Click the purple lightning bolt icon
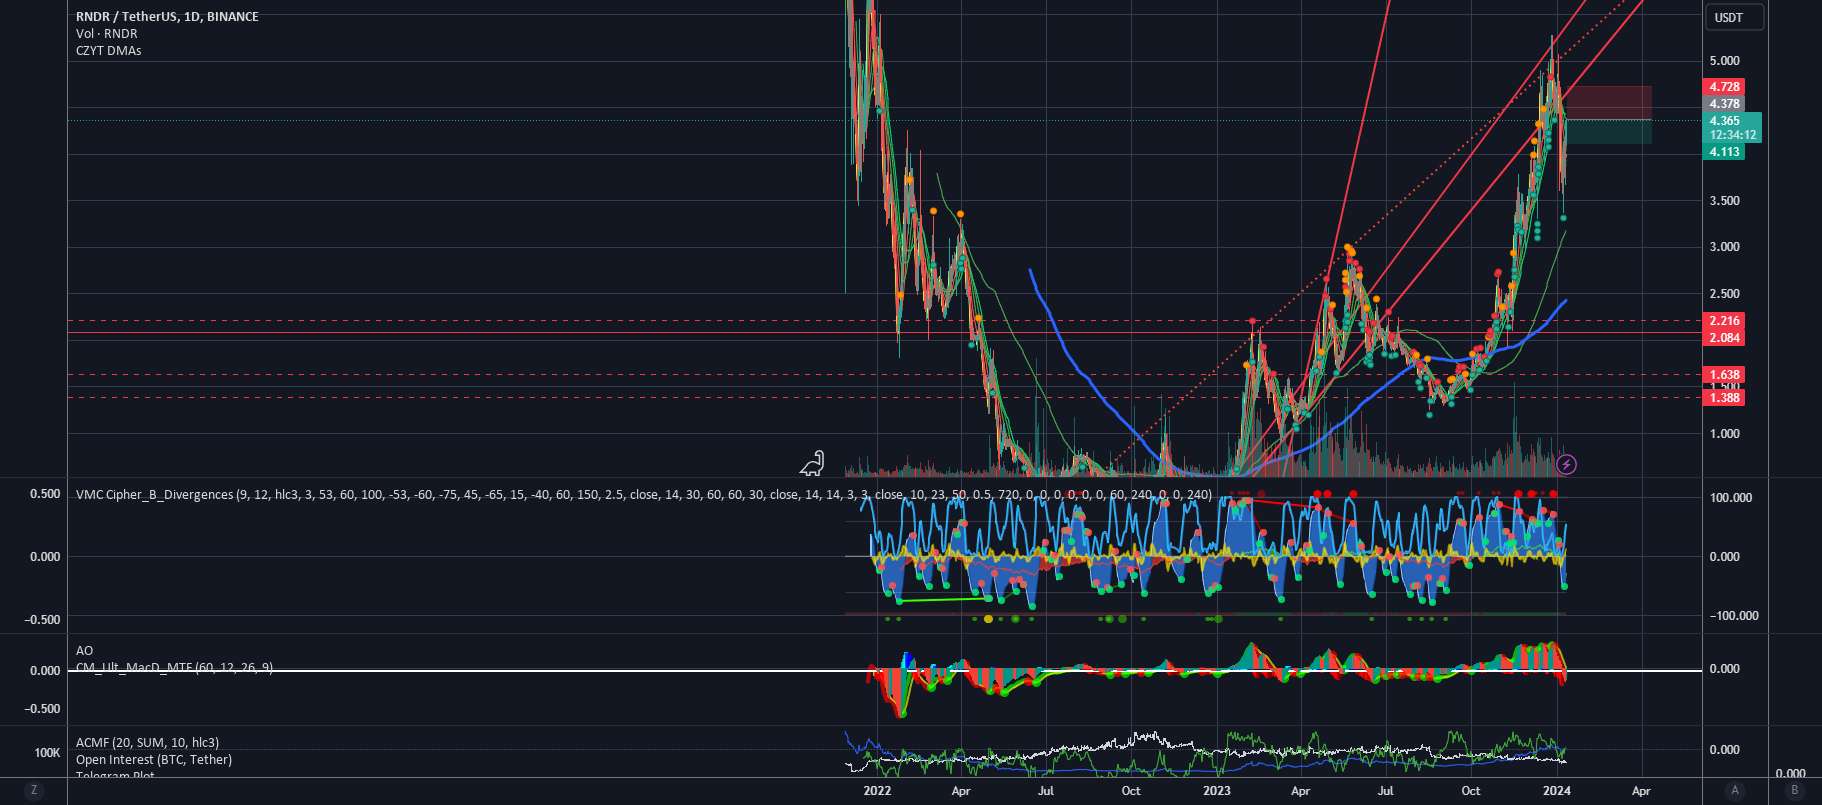 point(1567,464)
